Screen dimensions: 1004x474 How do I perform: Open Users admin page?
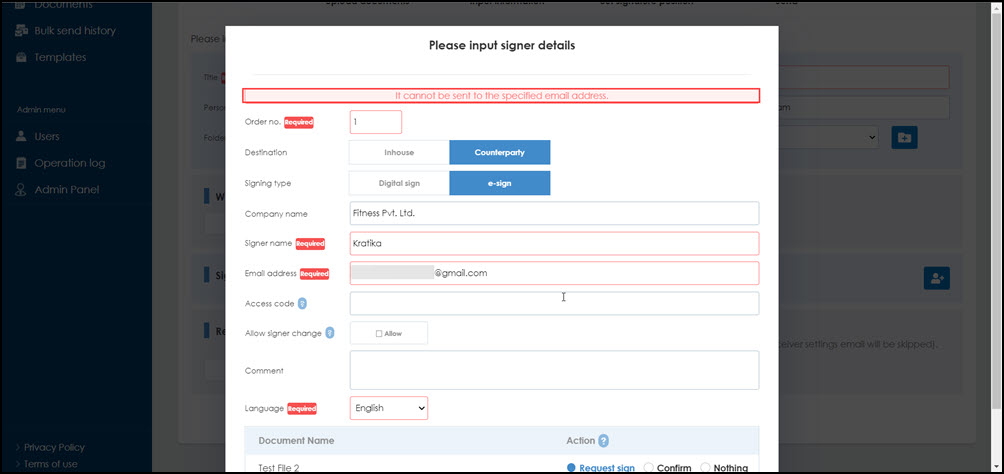47,136
